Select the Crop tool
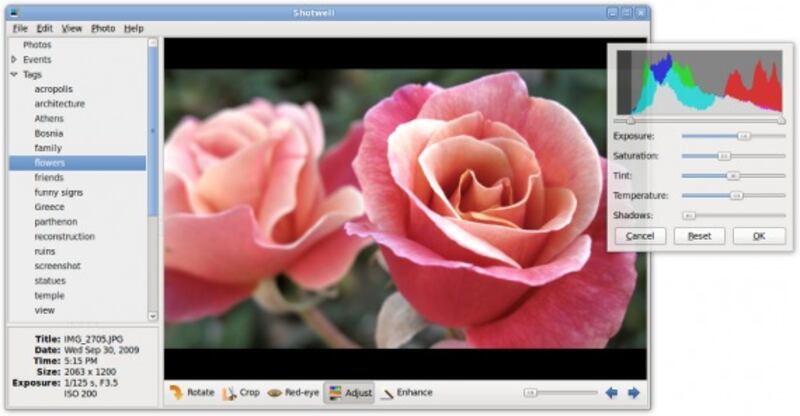The image size is (800, 416). [x=230, y=393]
